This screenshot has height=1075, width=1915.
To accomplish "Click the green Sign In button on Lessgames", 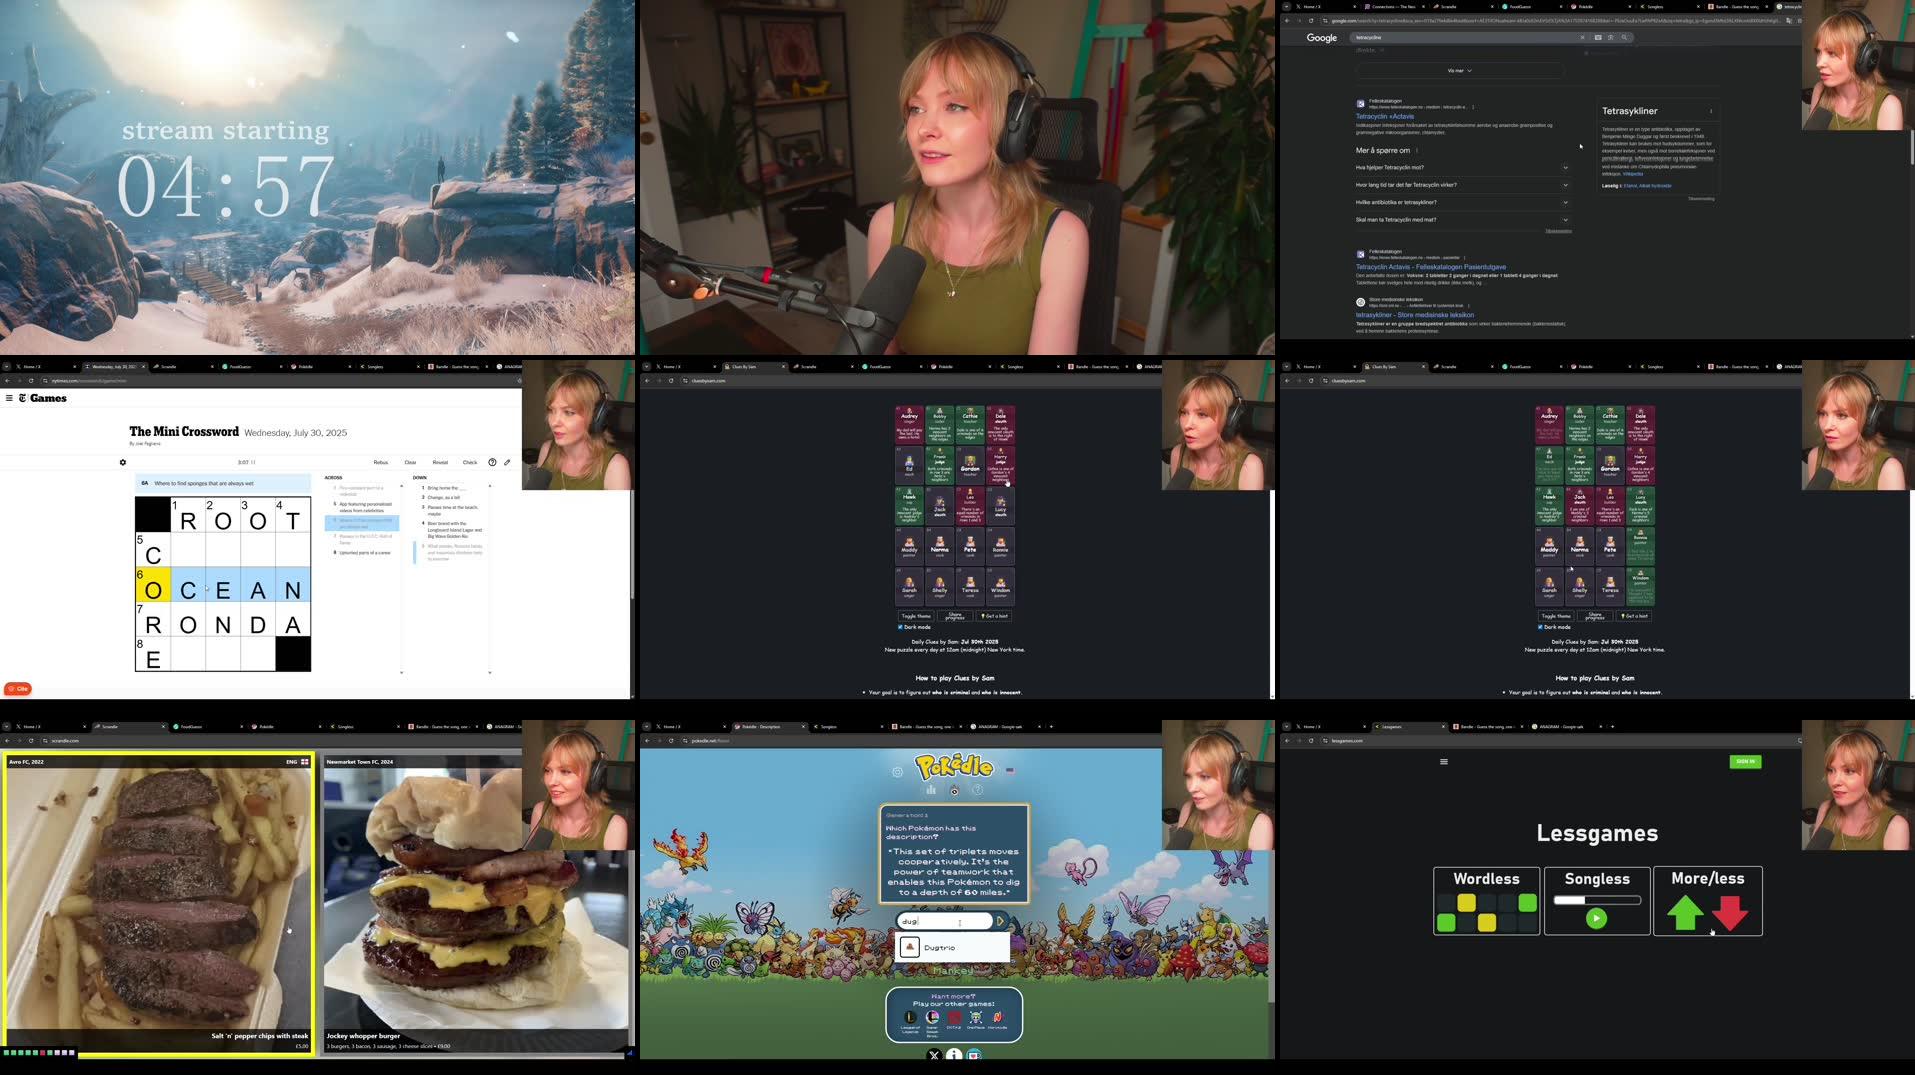I will point(1745,762).
